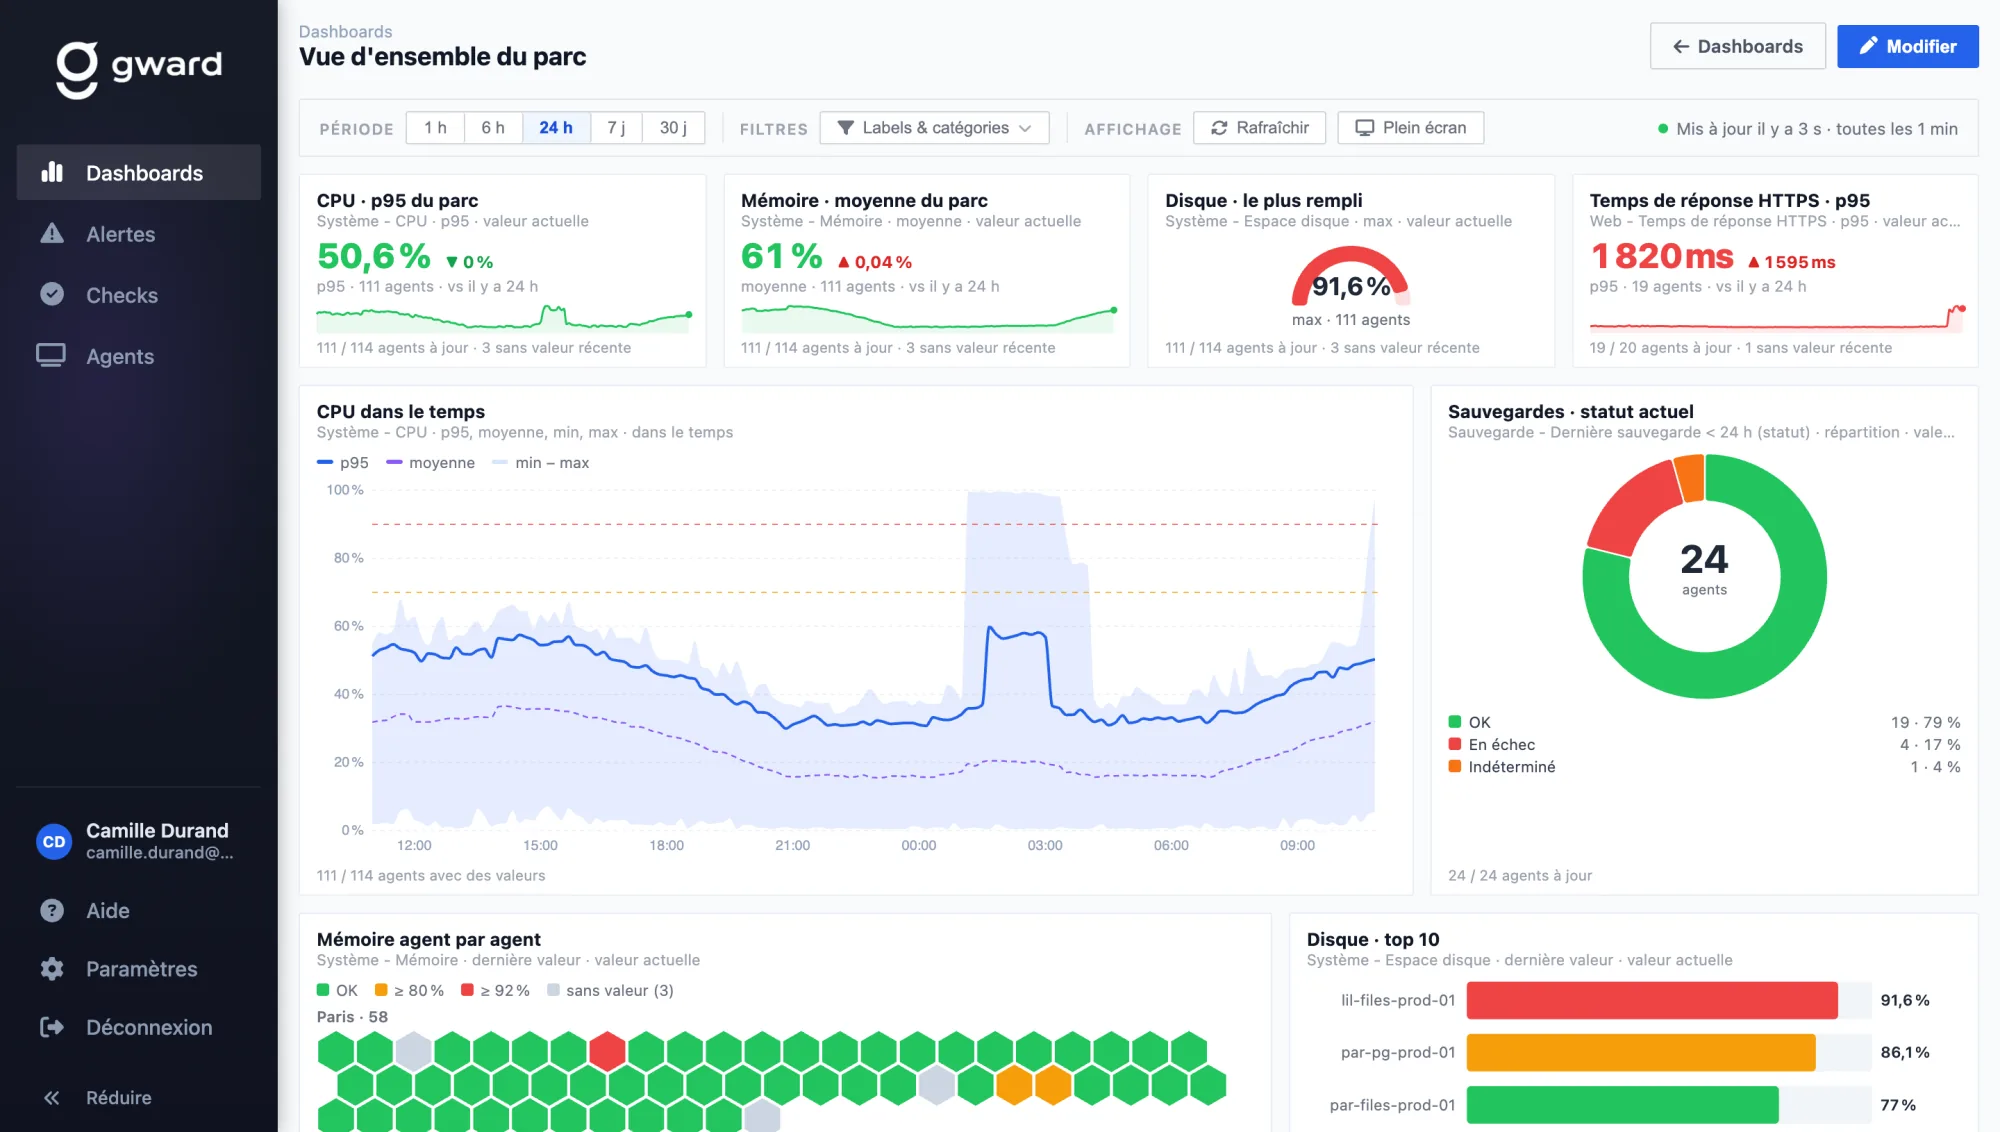The image size is (2000, 1132).
Task: Click the Déconnexion logout icon
Action: click(x=52, y=1027)
